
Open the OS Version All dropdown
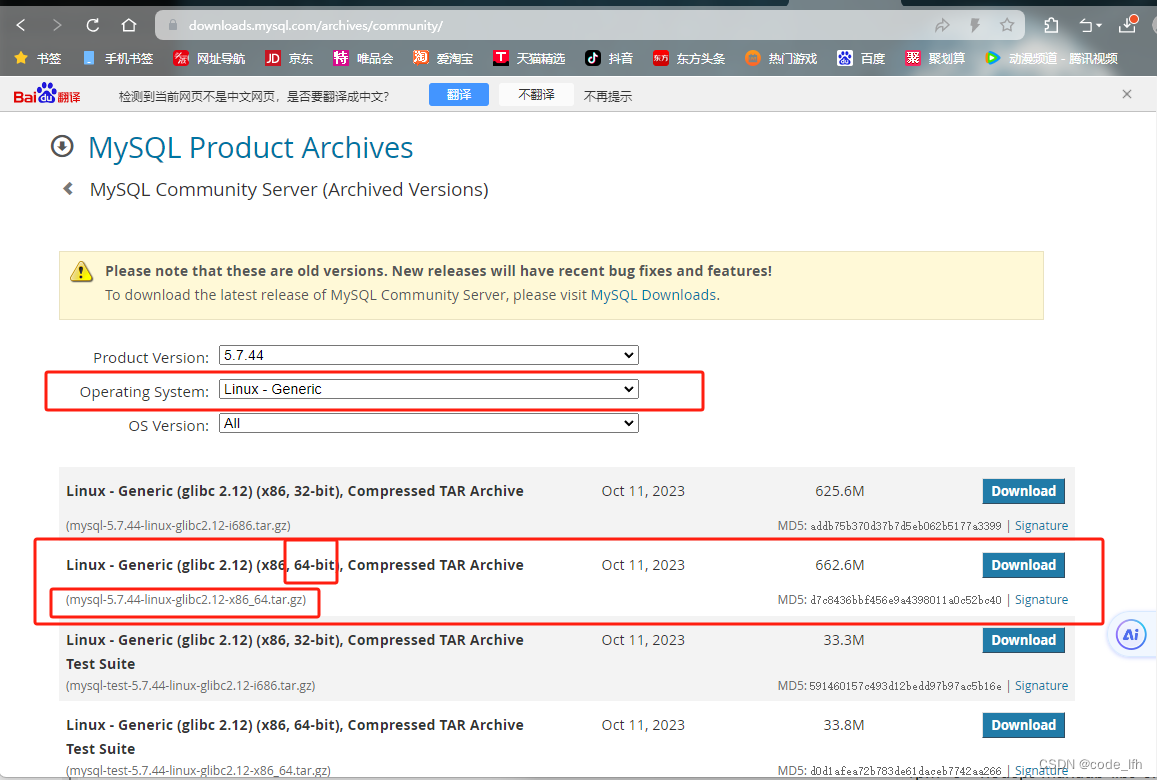(x=429, y=423)
